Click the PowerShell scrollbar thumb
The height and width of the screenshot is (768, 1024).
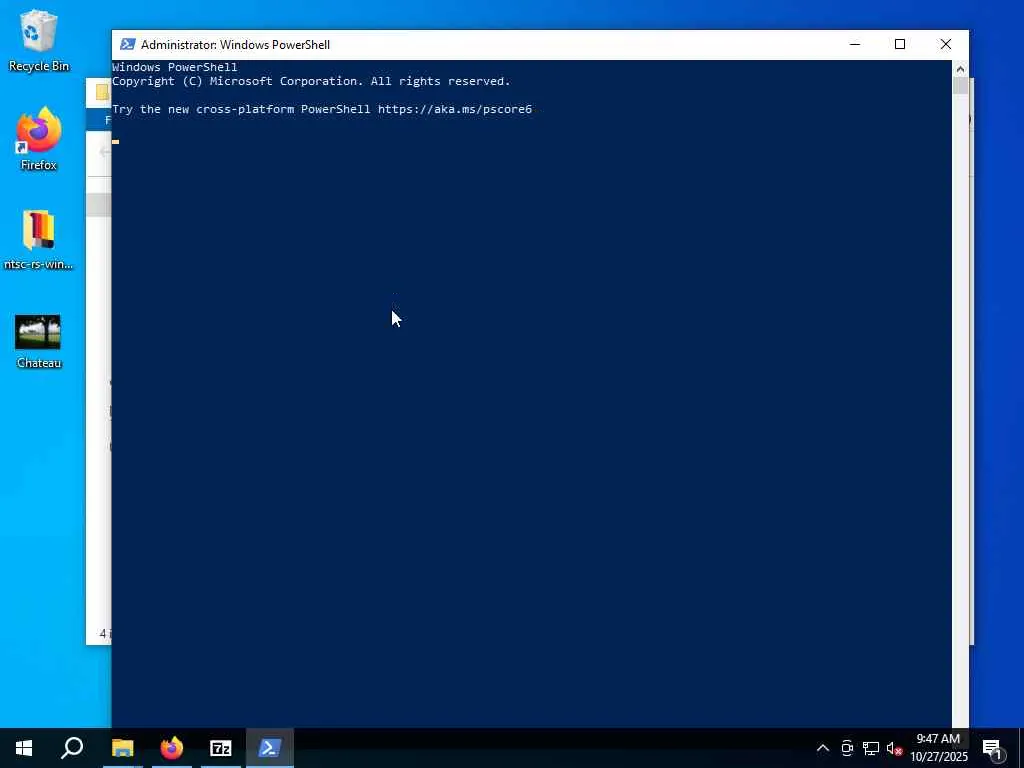coord(960,86)
